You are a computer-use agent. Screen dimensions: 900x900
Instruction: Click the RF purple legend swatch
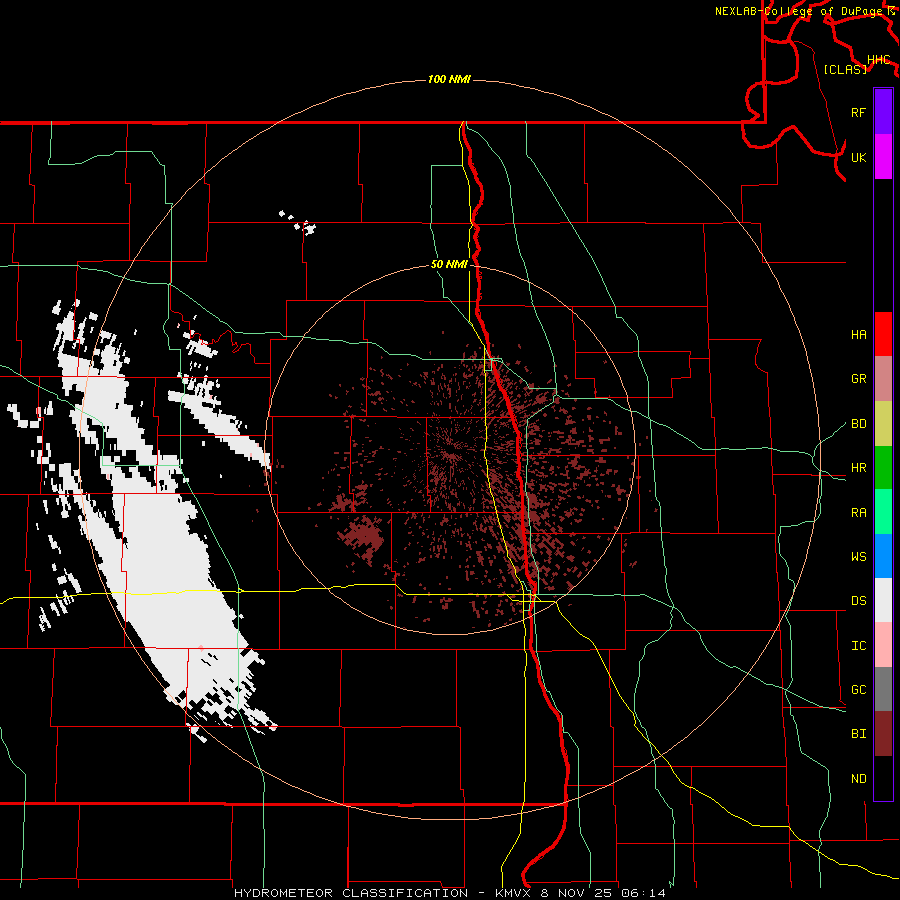[x=883, y=112]
